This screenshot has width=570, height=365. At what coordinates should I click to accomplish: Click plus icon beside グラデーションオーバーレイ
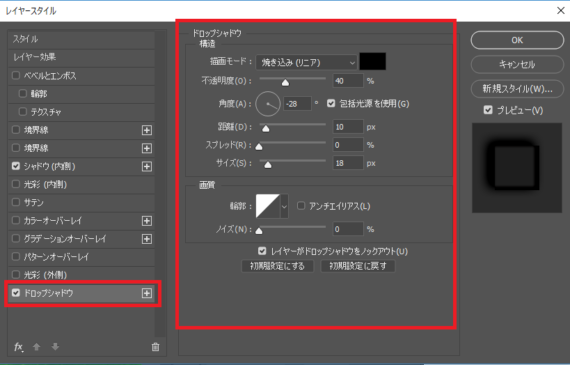click(x=147, y=239)
